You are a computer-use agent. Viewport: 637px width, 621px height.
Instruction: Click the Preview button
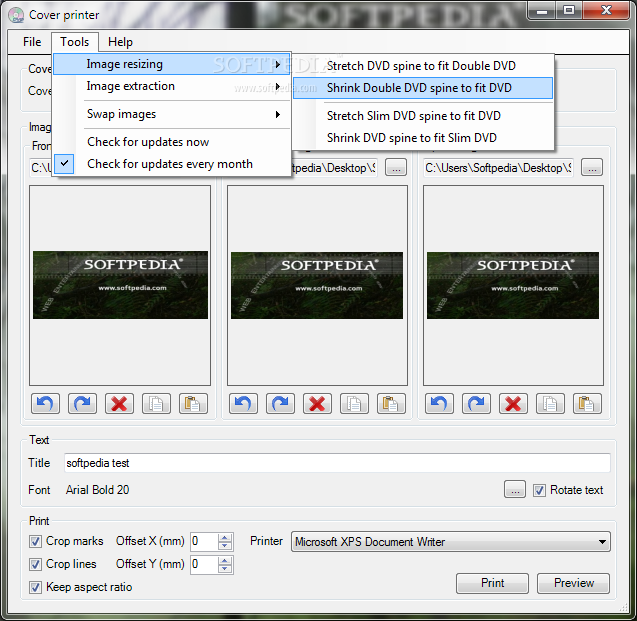pyautogui.click(x=574, y=583)
